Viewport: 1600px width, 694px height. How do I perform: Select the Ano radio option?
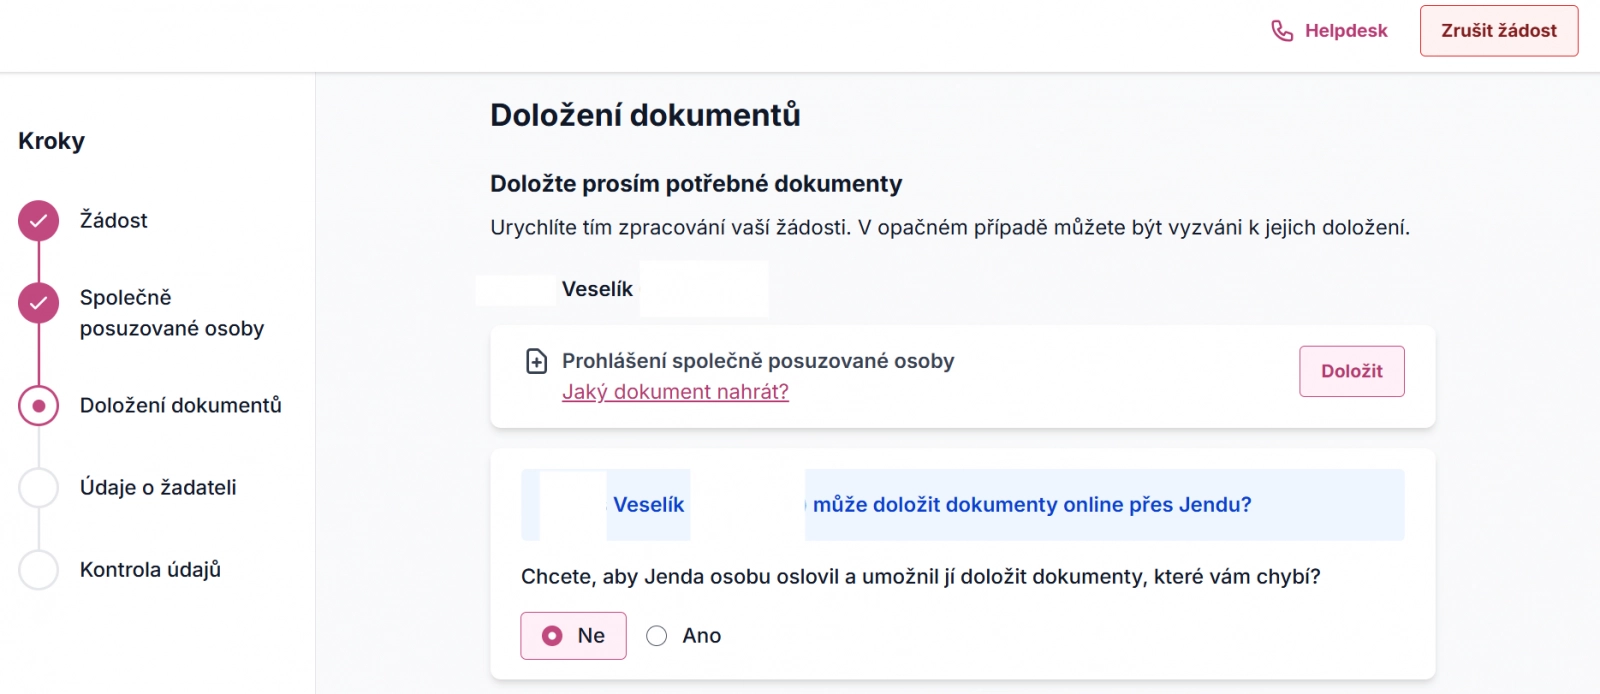pyautogui.click(x=684, y=636)
